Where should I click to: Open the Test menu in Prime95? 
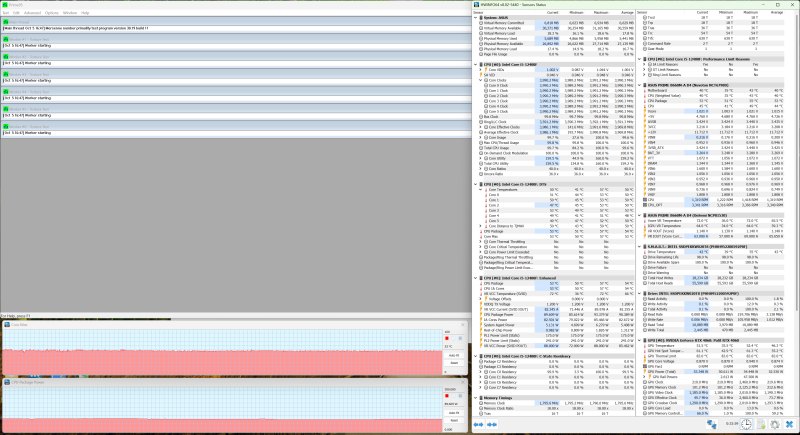(x=7, y=12)
